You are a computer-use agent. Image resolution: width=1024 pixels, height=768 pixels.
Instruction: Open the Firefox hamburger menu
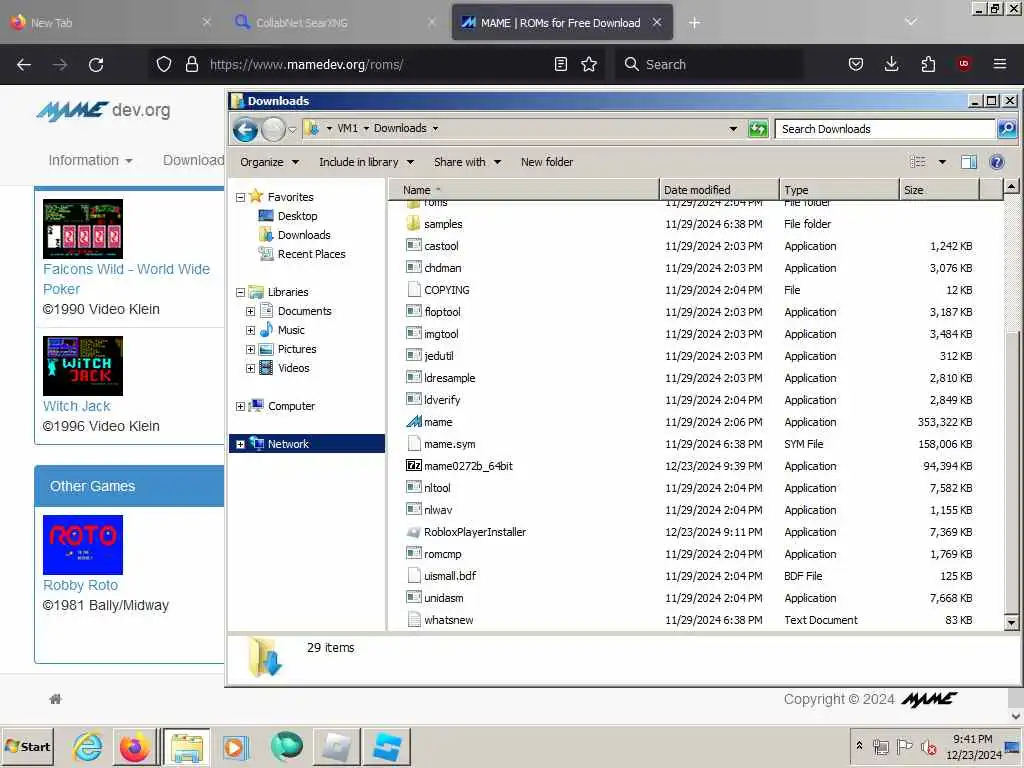[x=1000, y=64]
